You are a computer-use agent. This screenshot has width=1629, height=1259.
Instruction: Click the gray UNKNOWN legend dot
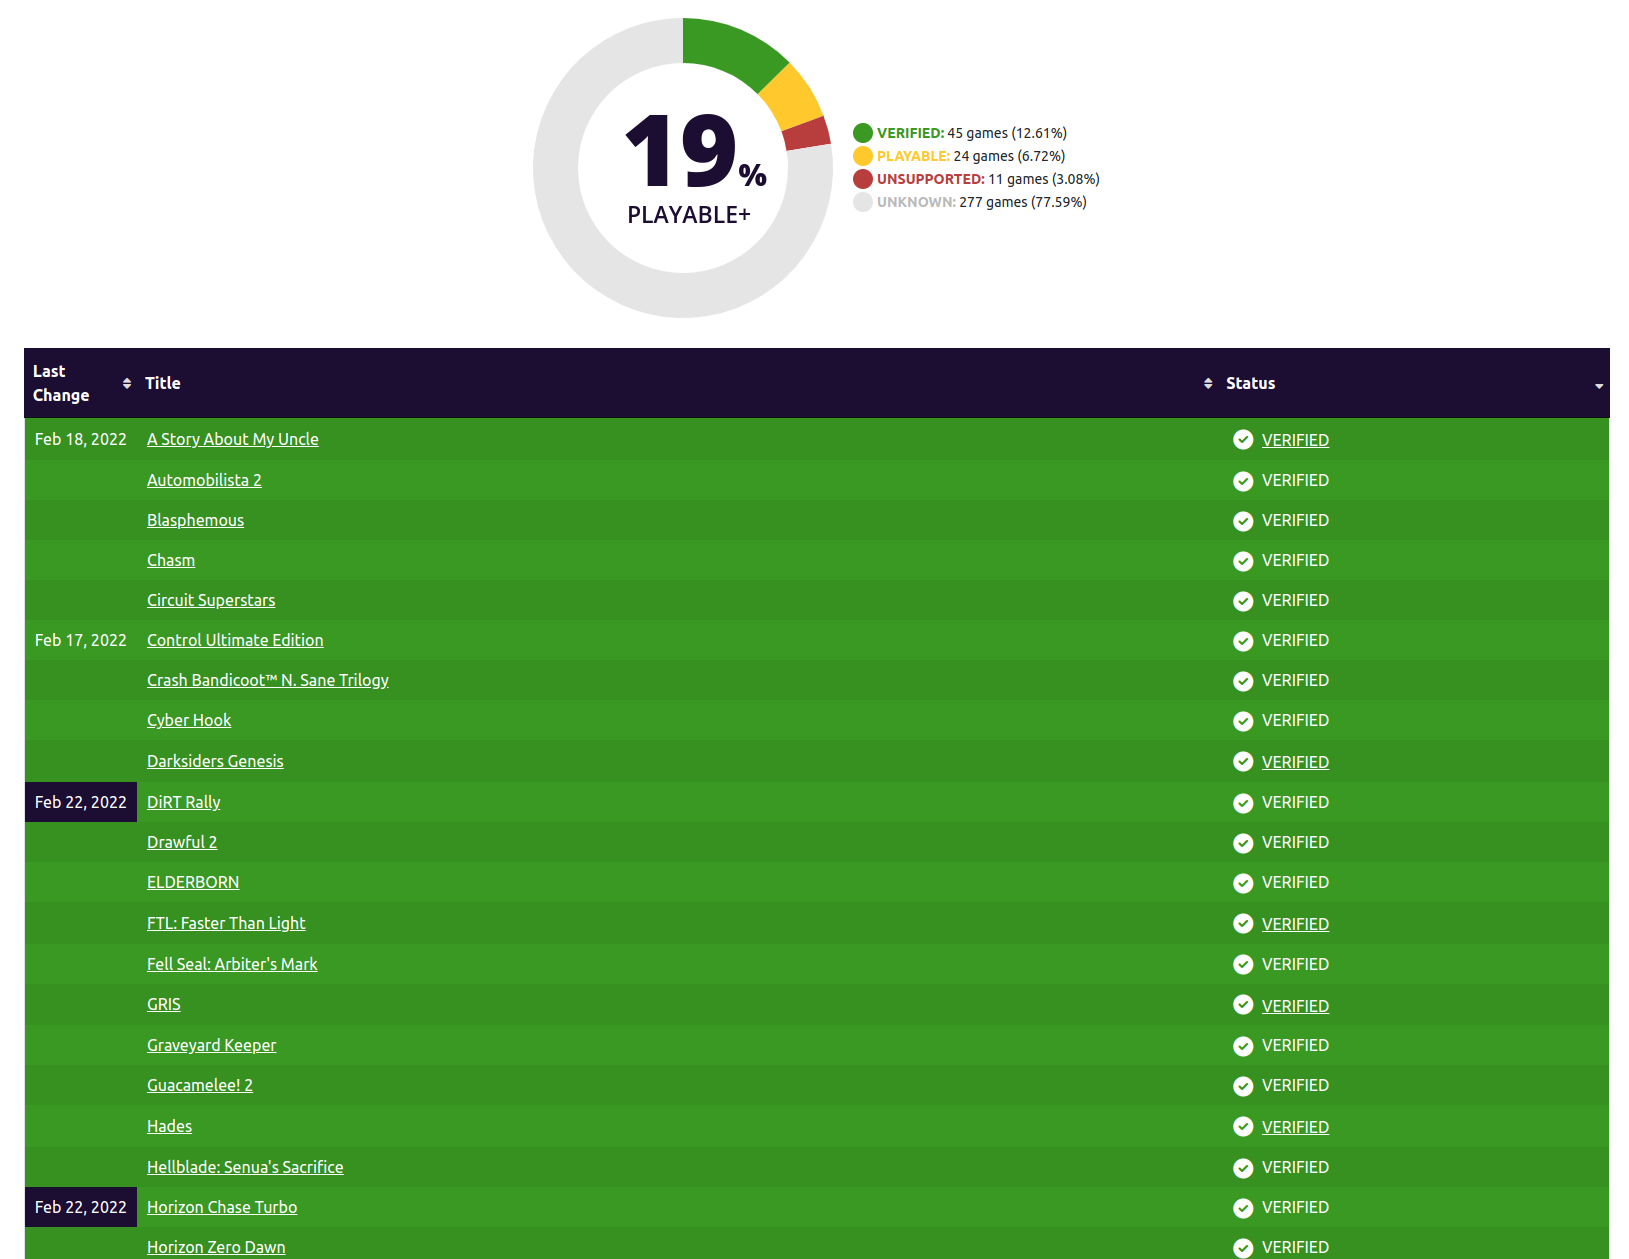863,202
